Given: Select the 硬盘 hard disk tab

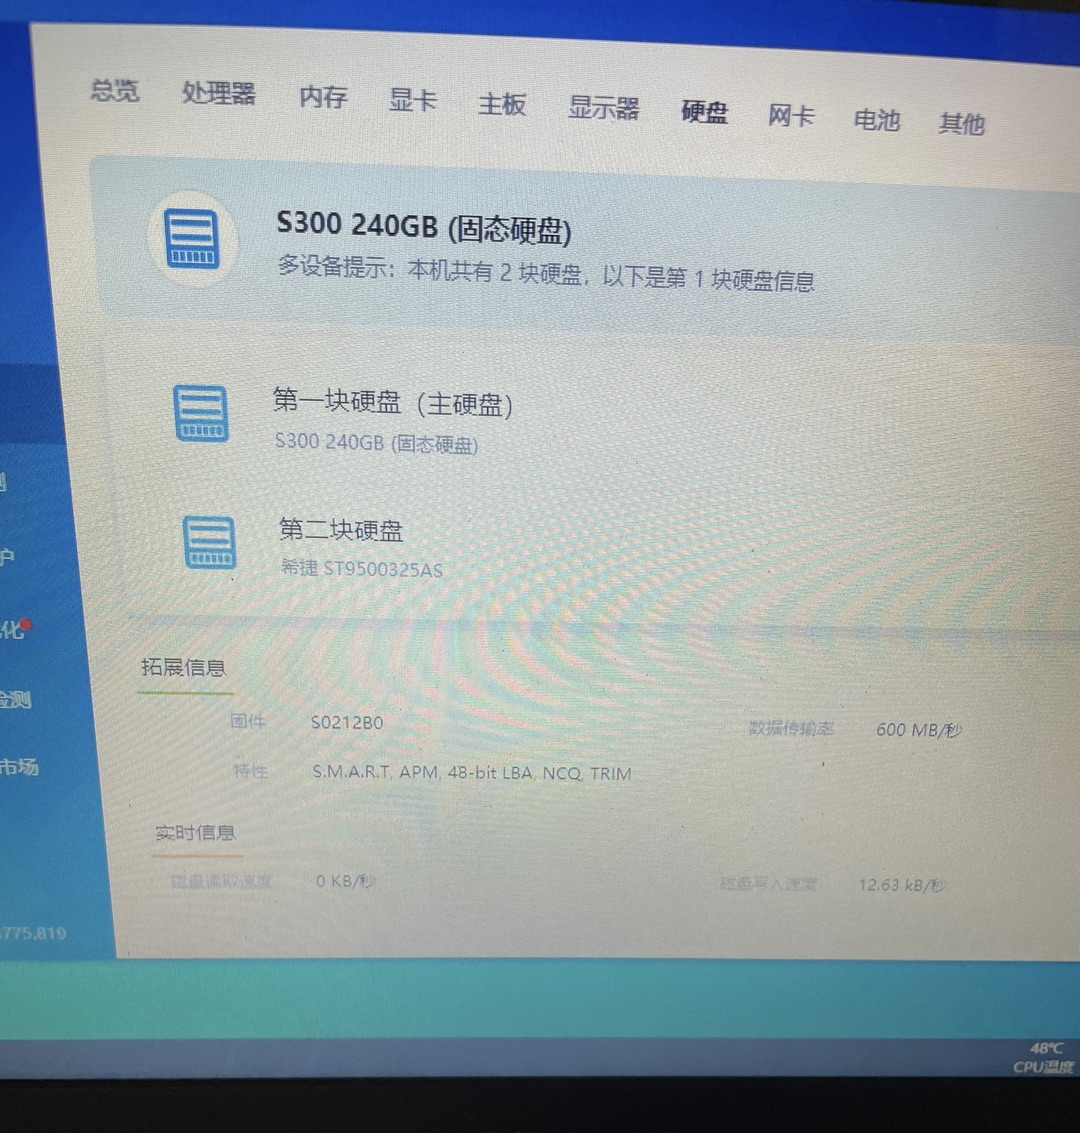Looking at the screenshot, I should [x=704, y=112].
